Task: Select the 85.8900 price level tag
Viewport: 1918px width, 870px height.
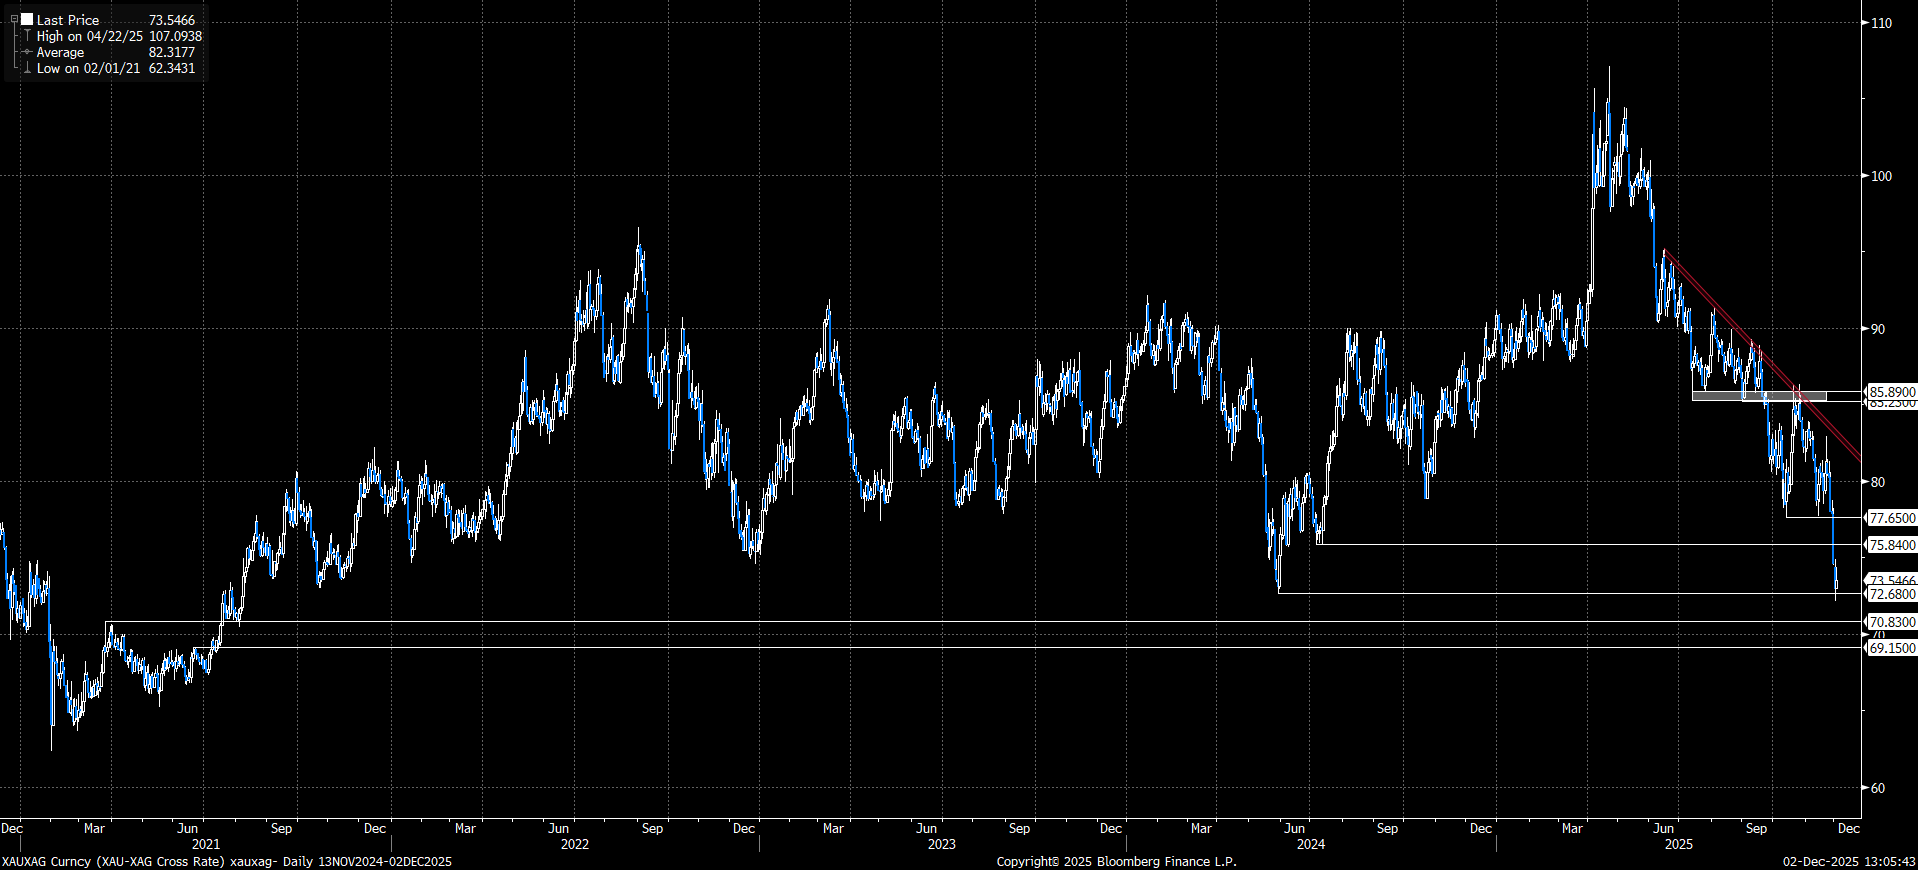Action: point(1891,392)
